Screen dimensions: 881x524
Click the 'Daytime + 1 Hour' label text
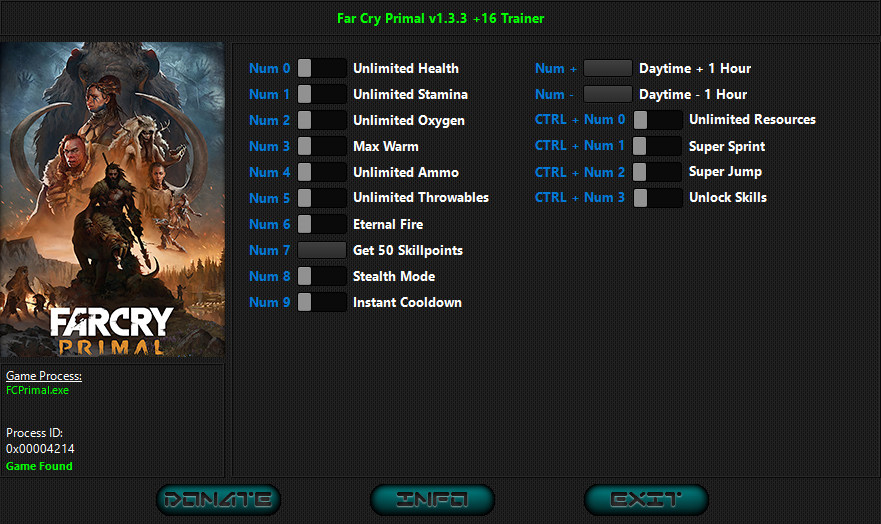click(695, 69)
